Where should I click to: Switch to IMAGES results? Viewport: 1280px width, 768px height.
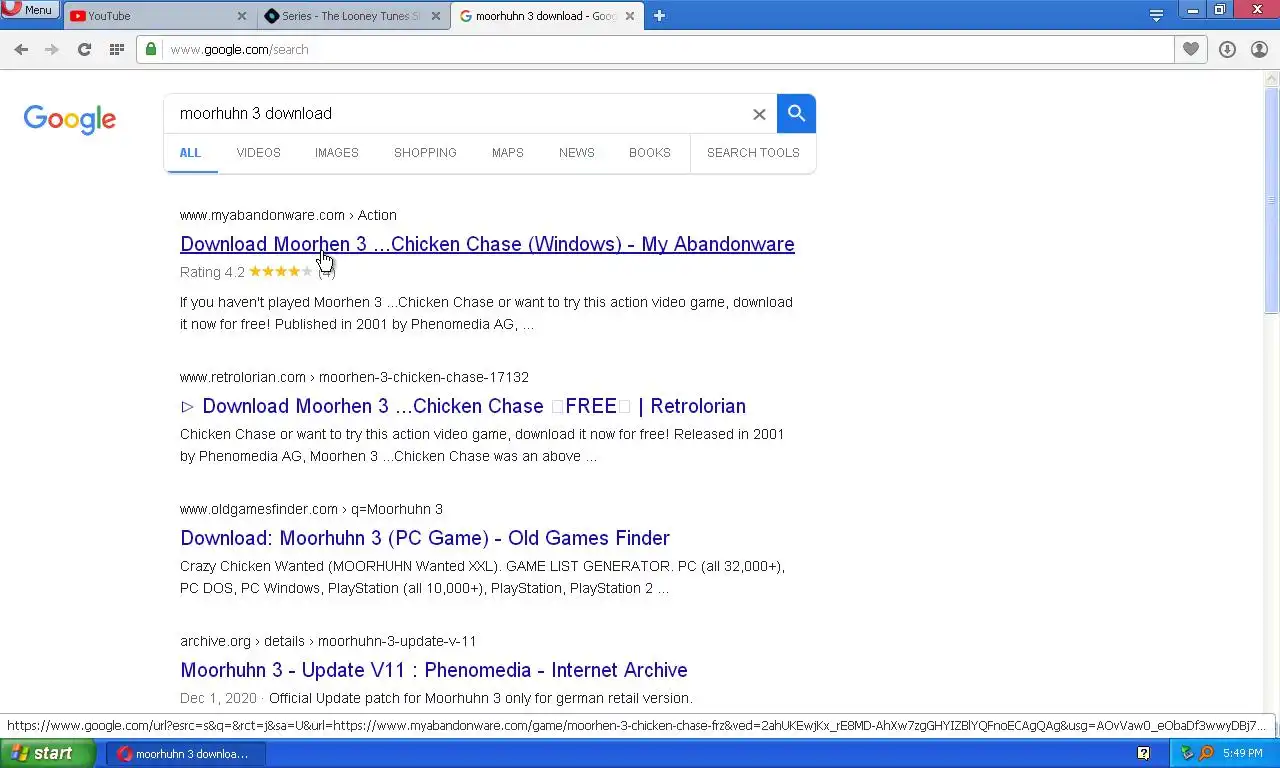[x=336, y=153]
